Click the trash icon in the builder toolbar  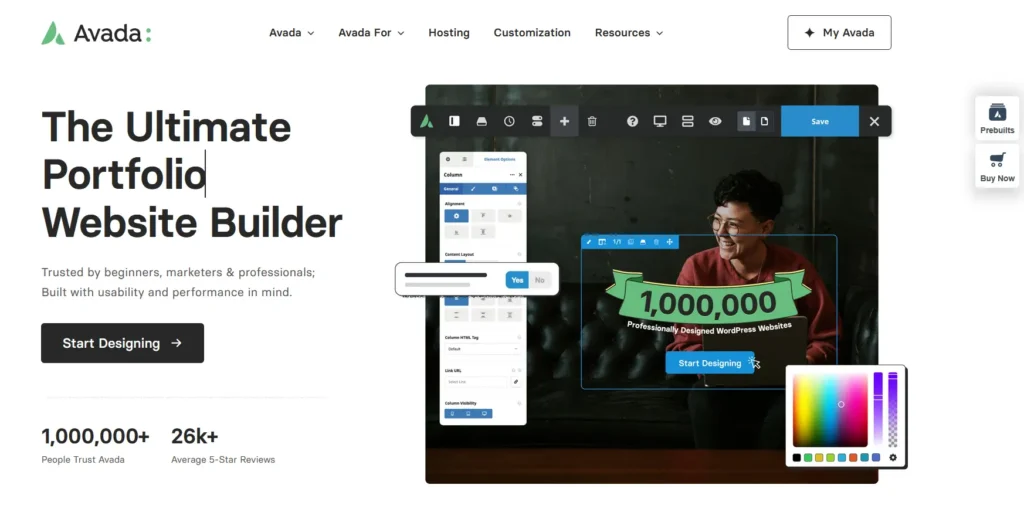coord(592,121)
